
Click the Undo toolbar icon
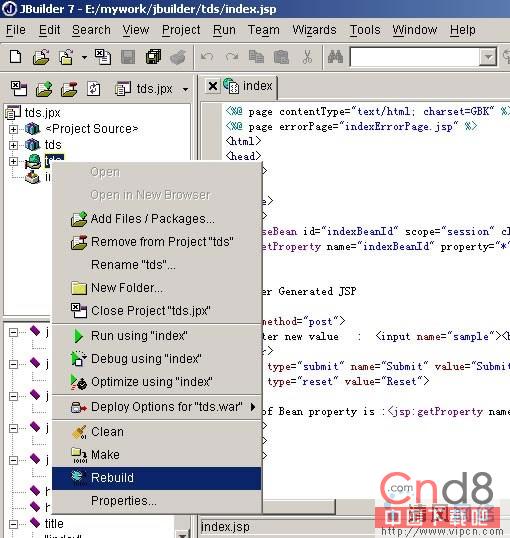(x=207, y=57)
